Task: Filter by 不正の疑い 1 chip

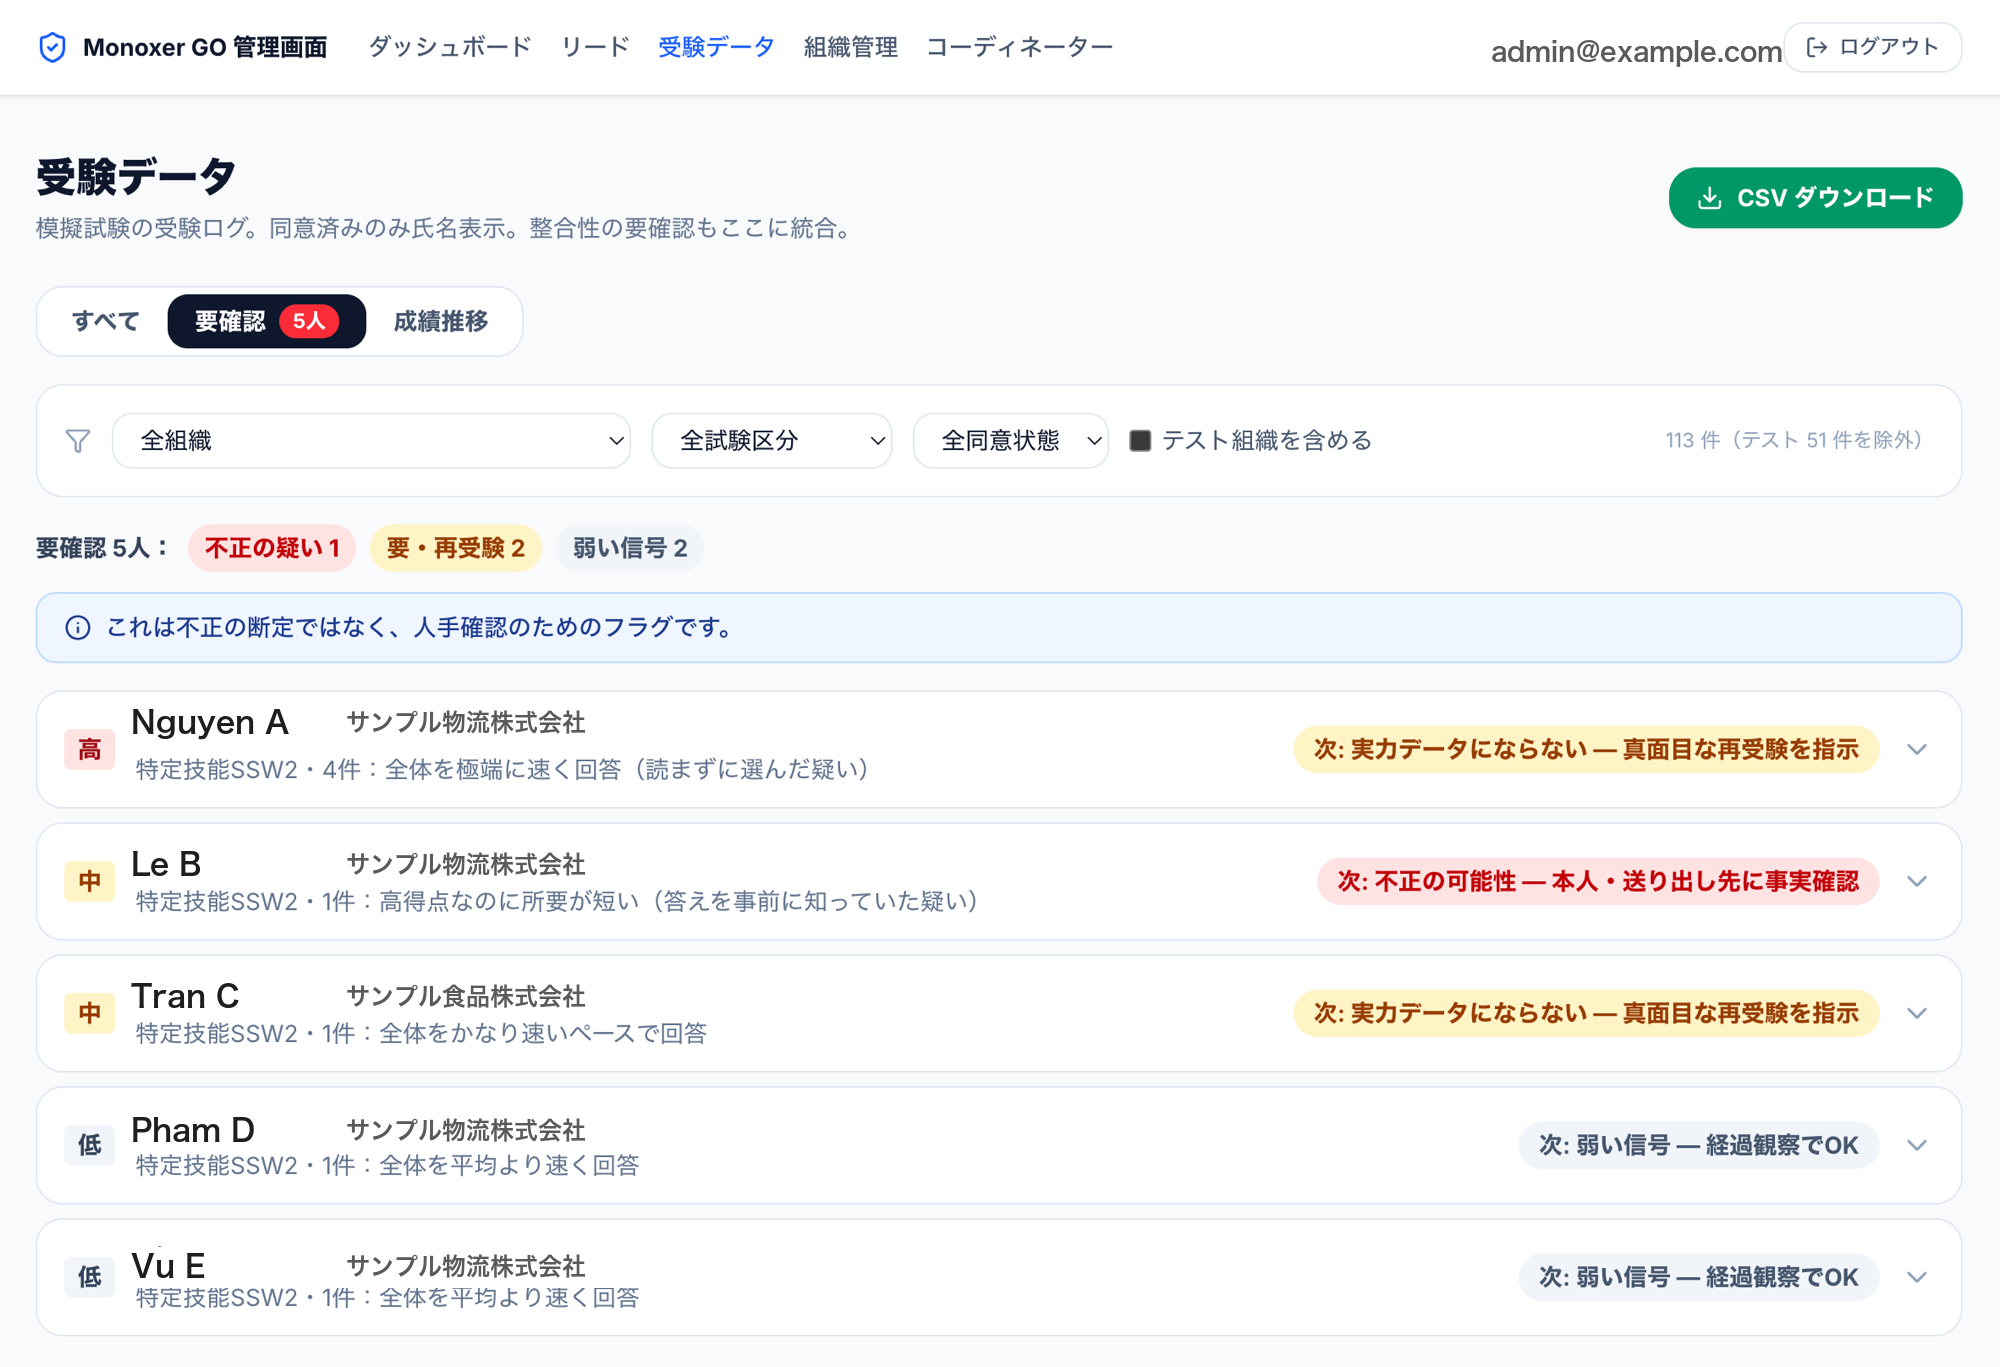Action: [272, 548]
